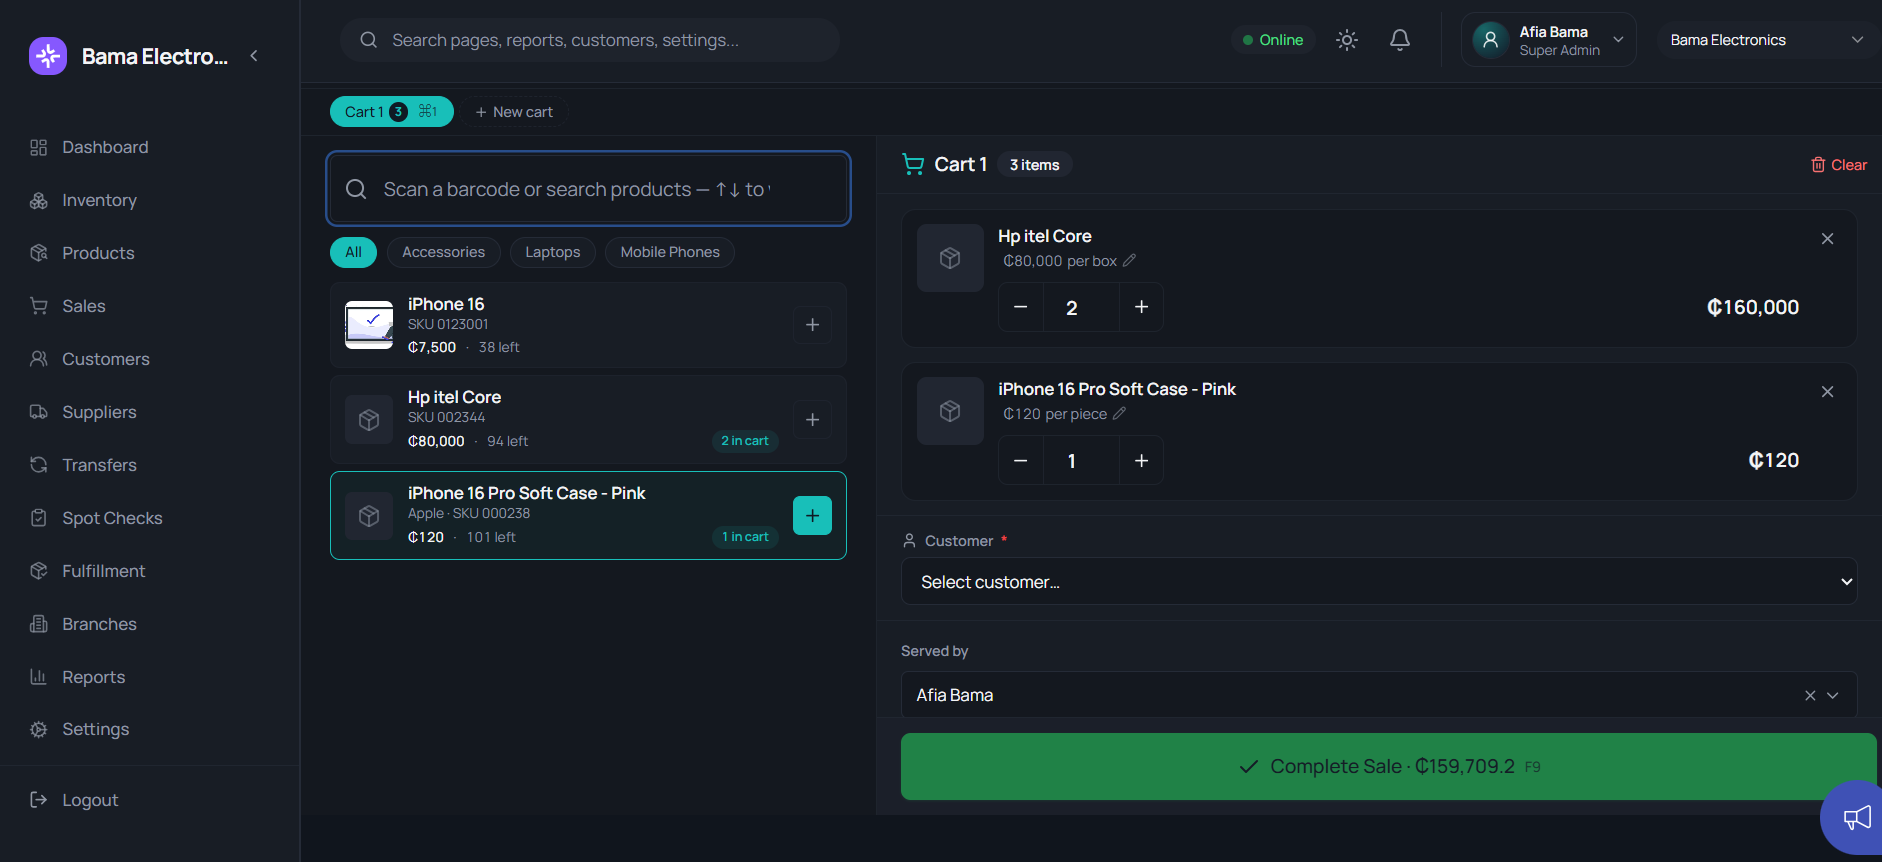Click the Logout icon
The width and height of the screenshot is (1882, 862).
tap(39, 800)
